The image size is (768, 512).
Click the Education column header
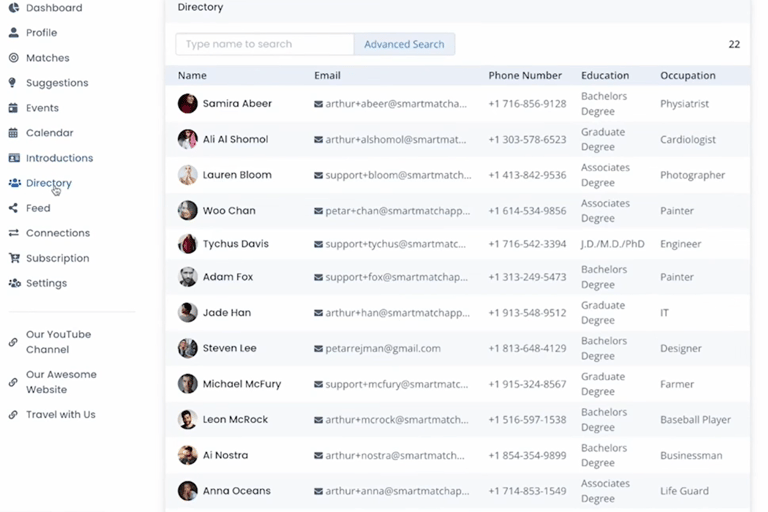point(605,75)
